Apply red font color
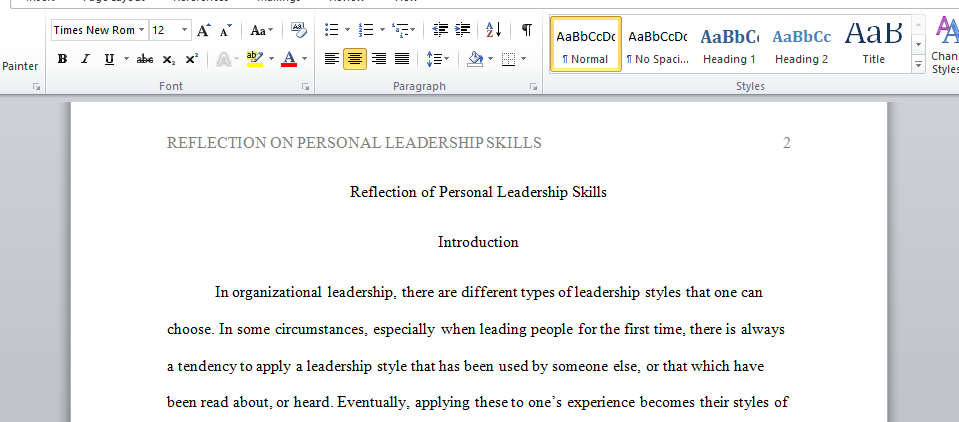This screenshot has height=422, width=959. (x=289, y=59)
